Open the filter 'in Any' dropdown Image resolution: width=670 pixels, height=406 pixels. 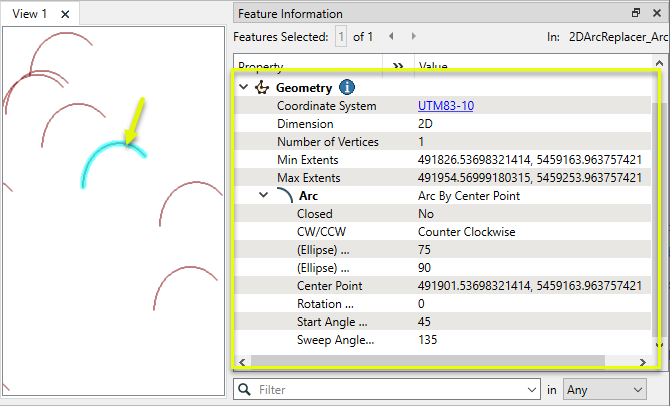point(605,388)
